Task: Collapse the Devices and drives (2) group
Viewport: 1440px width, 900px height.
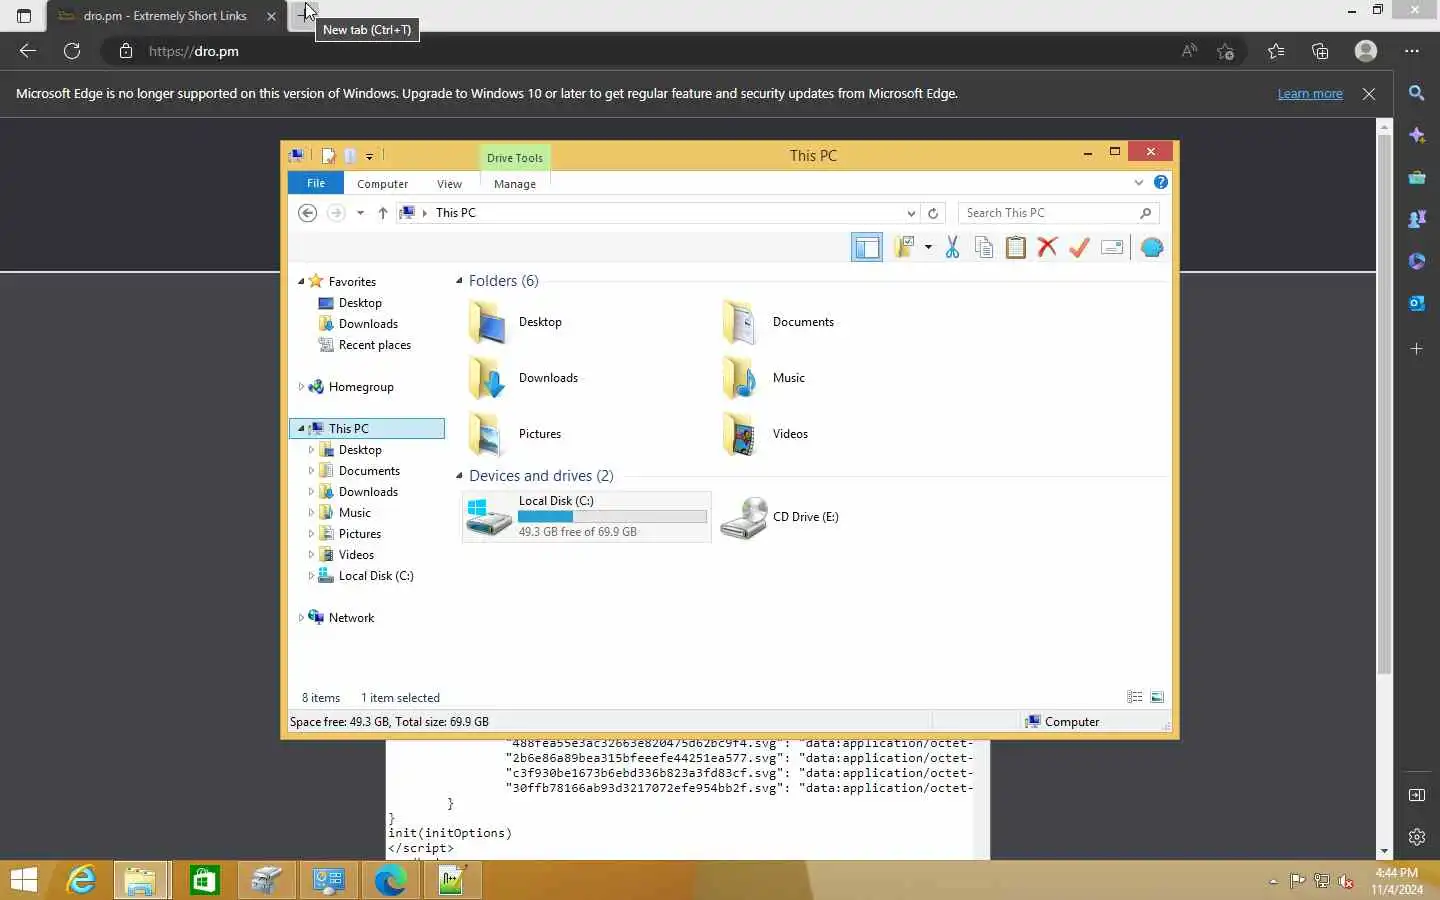Action: (x=459, y=476)
